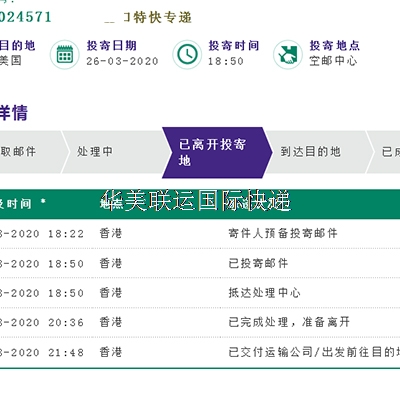Viewport: 400px width, 400px height.
Task: Click the 空邮中心 posting location text
Action: [333, 61]
